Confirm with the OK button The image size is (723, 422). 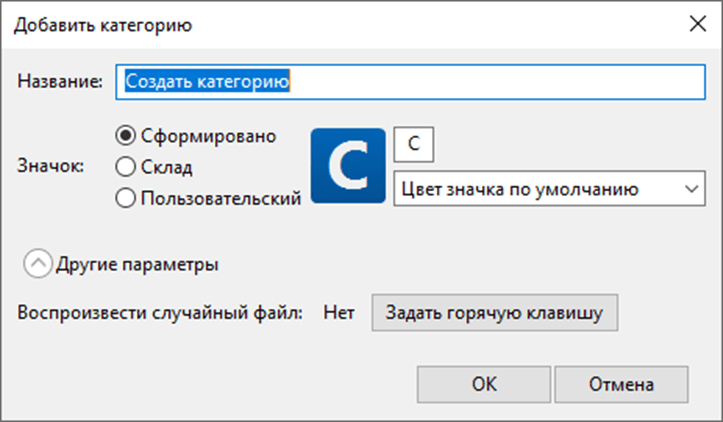coord(484,384)
